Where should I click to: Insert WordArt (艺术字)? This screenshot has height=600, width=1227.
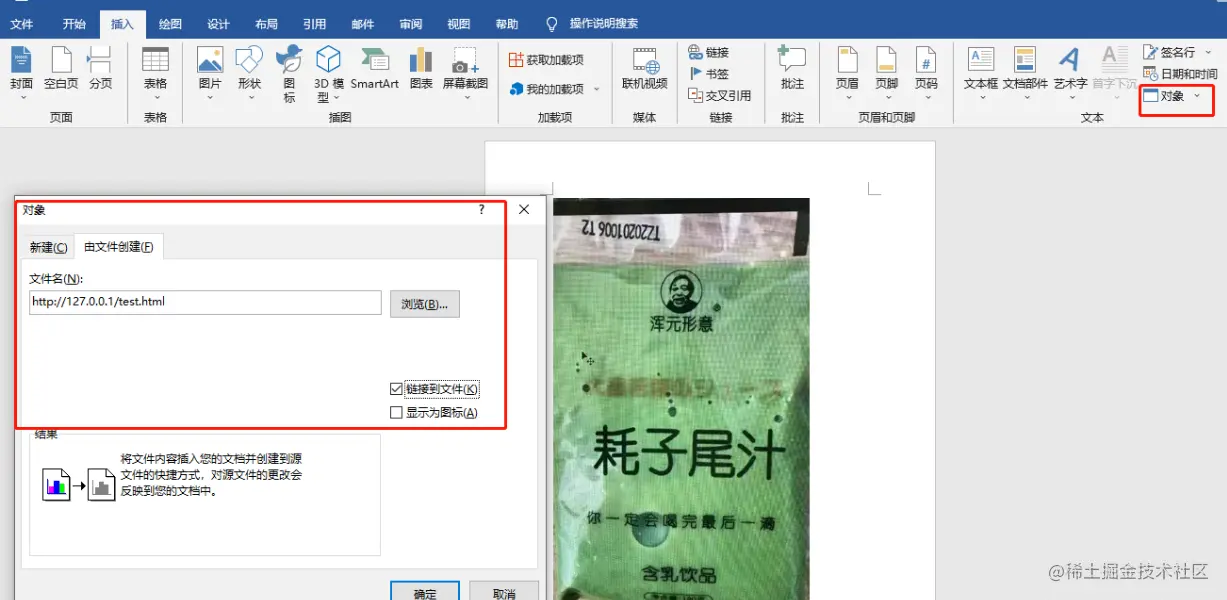point(1070,71)
